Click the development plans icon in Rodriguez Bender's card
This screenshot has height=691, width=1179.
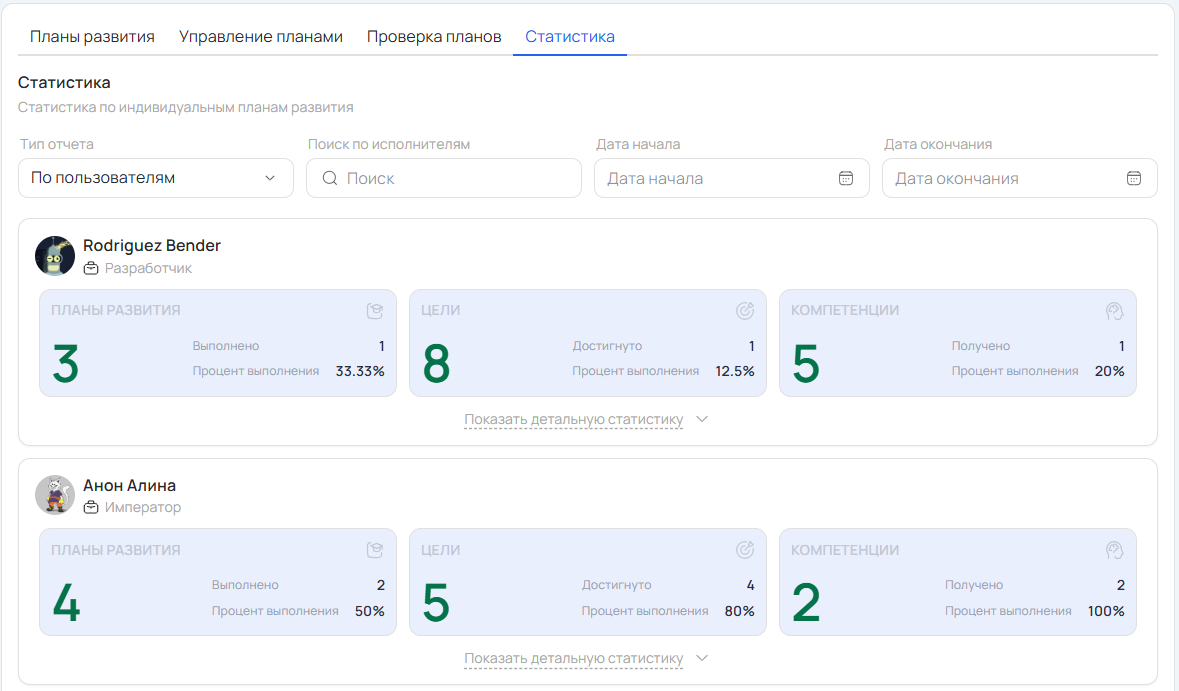pos(375,311)
